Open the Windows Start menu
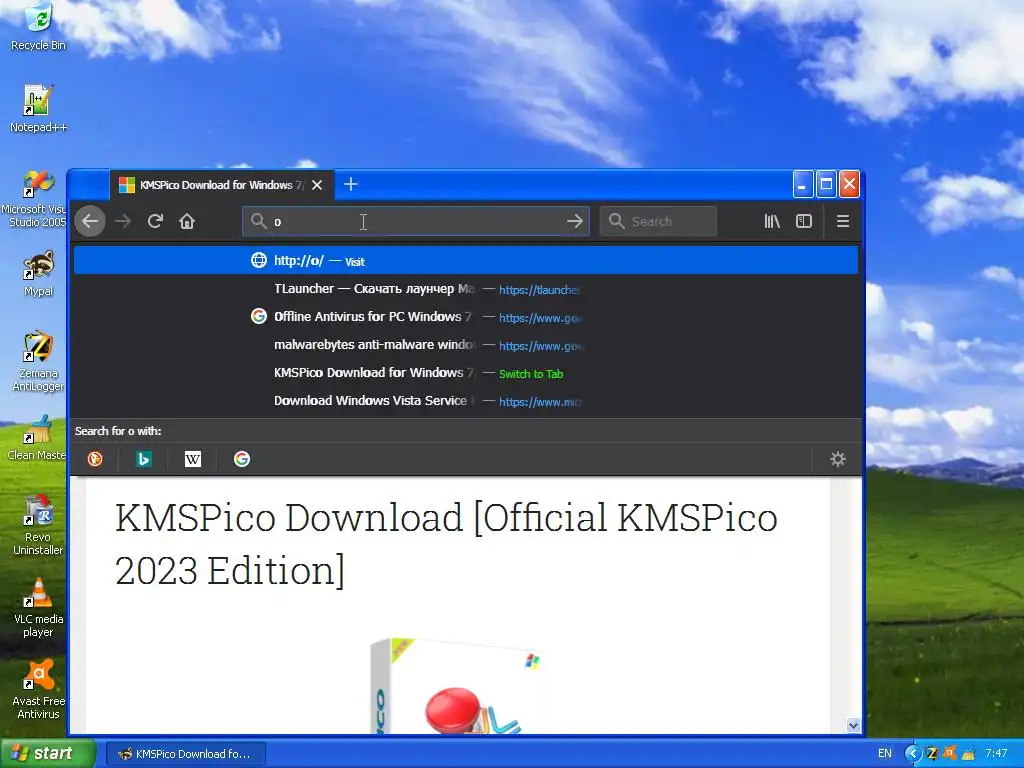 [47, 754]
